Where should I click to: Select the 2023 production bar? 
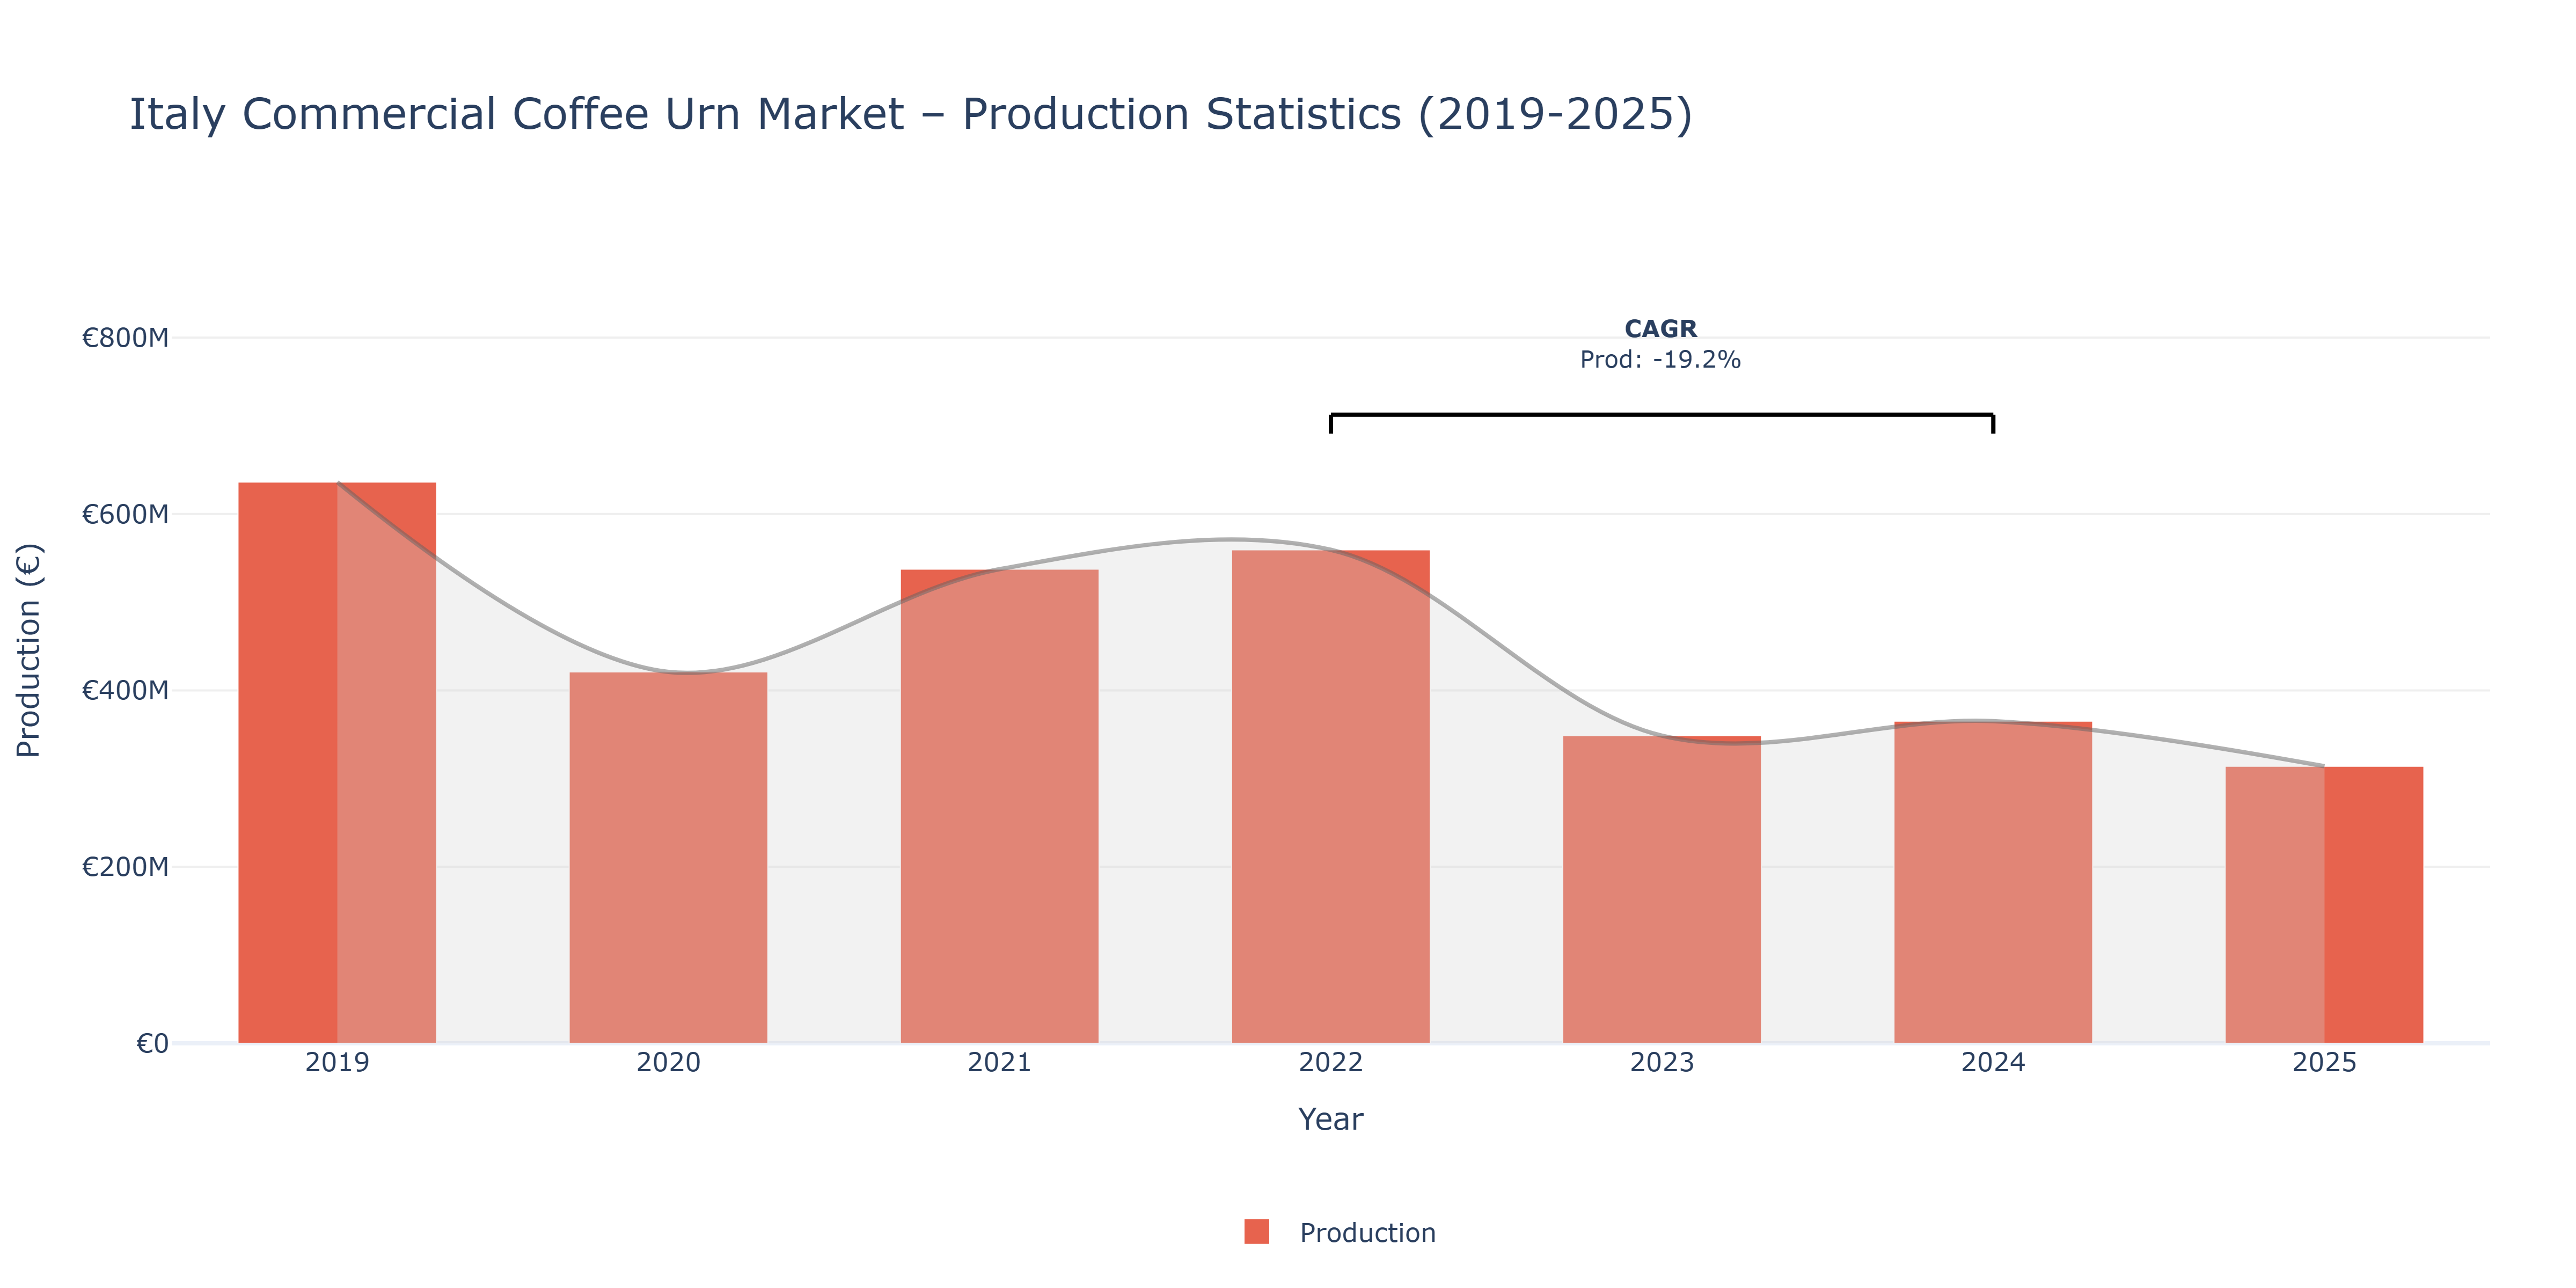point(1661,890)
